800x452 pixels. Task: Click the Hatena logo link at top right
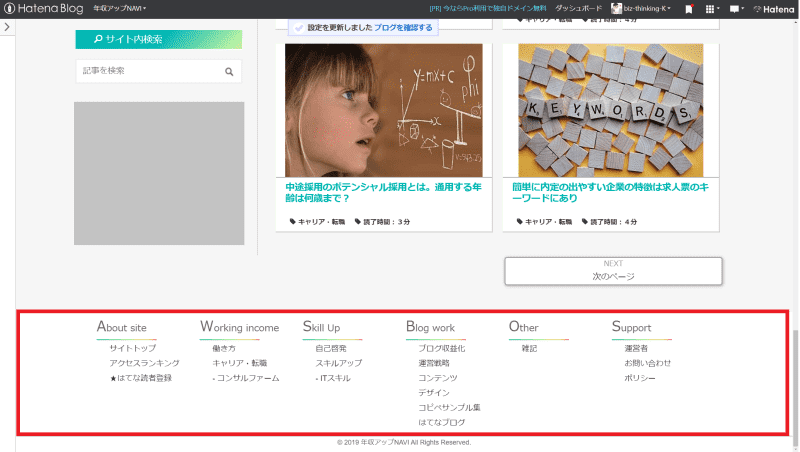774,9
